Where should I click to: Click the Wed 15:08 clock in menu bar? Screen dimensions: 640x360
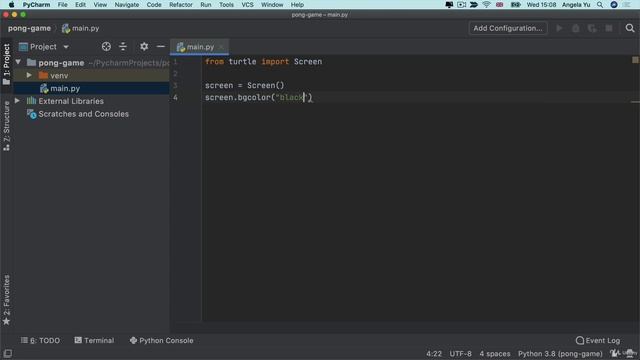pyautogui.click(x=541, y=5)
